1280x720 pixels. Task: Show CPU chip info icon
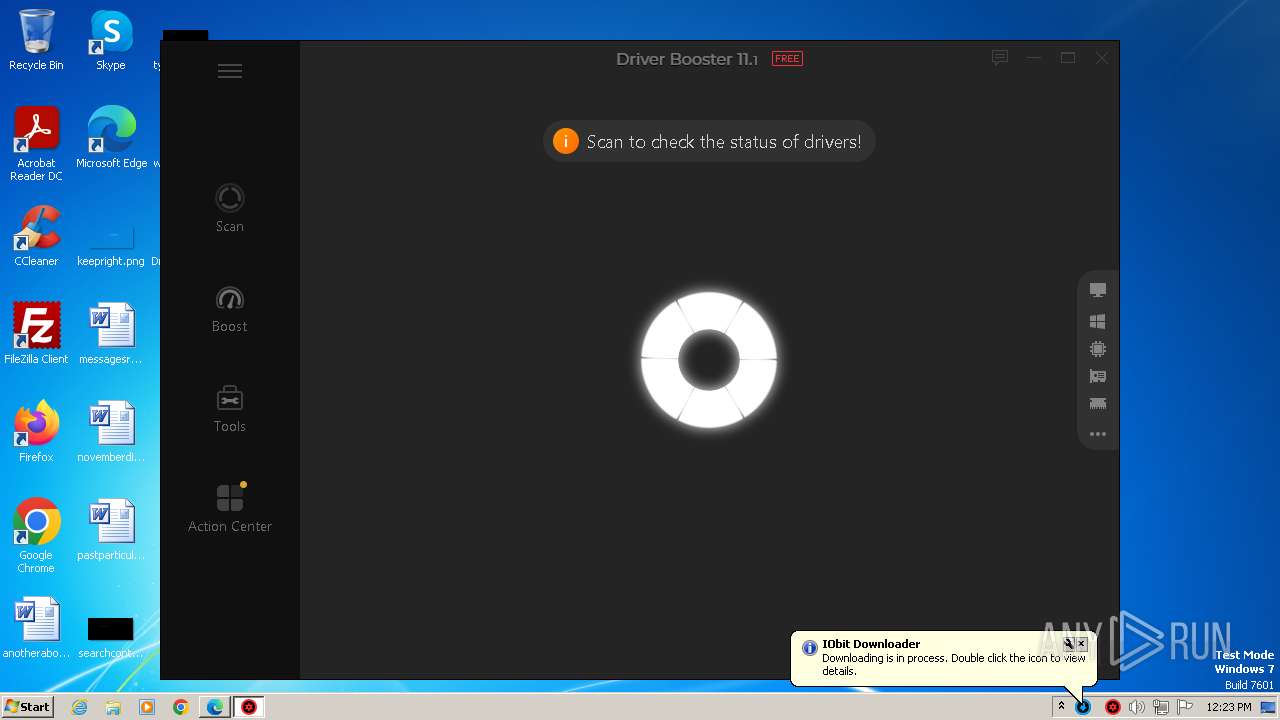coord(1098,349)
